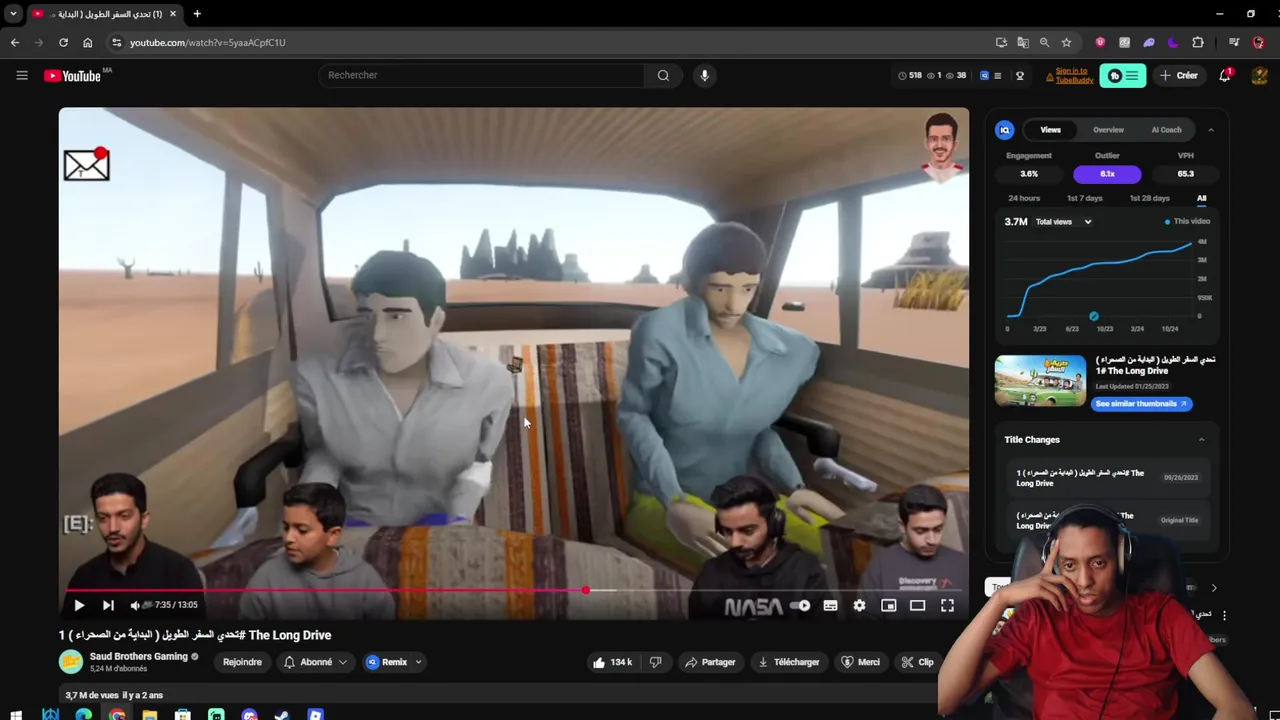Click the Remix button
Image resolution: width=1280 pixels, height=720 pixels.
(x=387, y=662)
